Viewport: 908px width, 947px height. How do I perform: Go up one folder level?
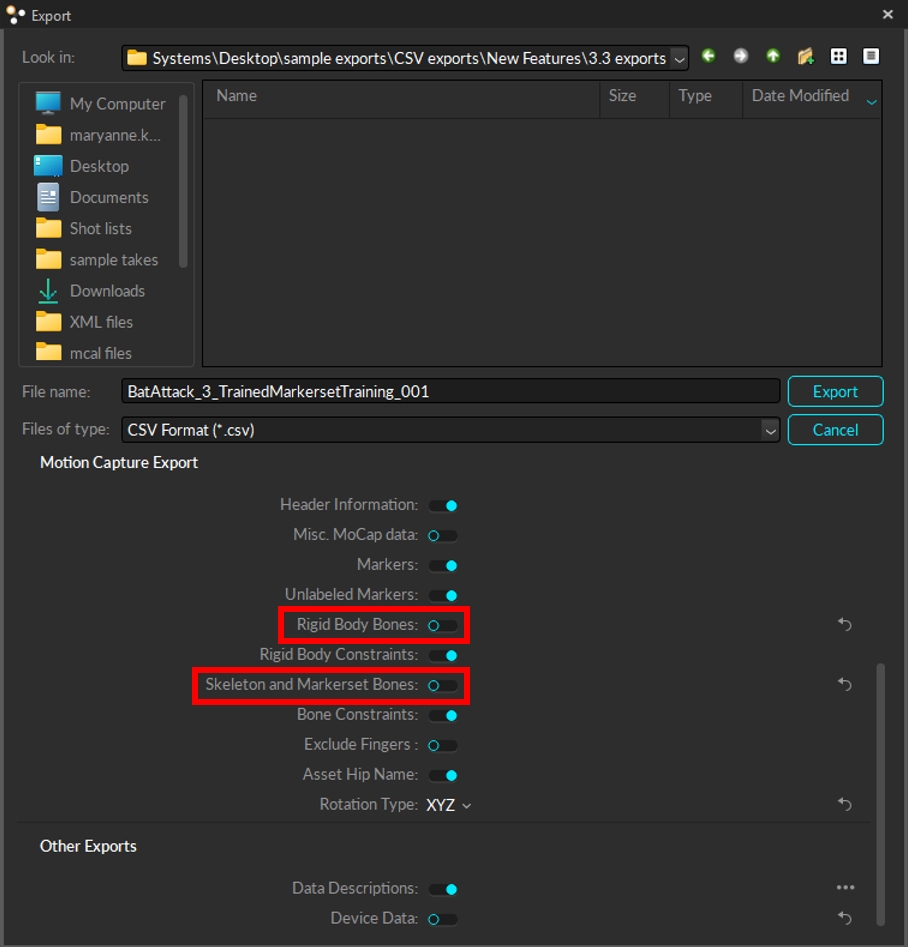pos(773,56)
